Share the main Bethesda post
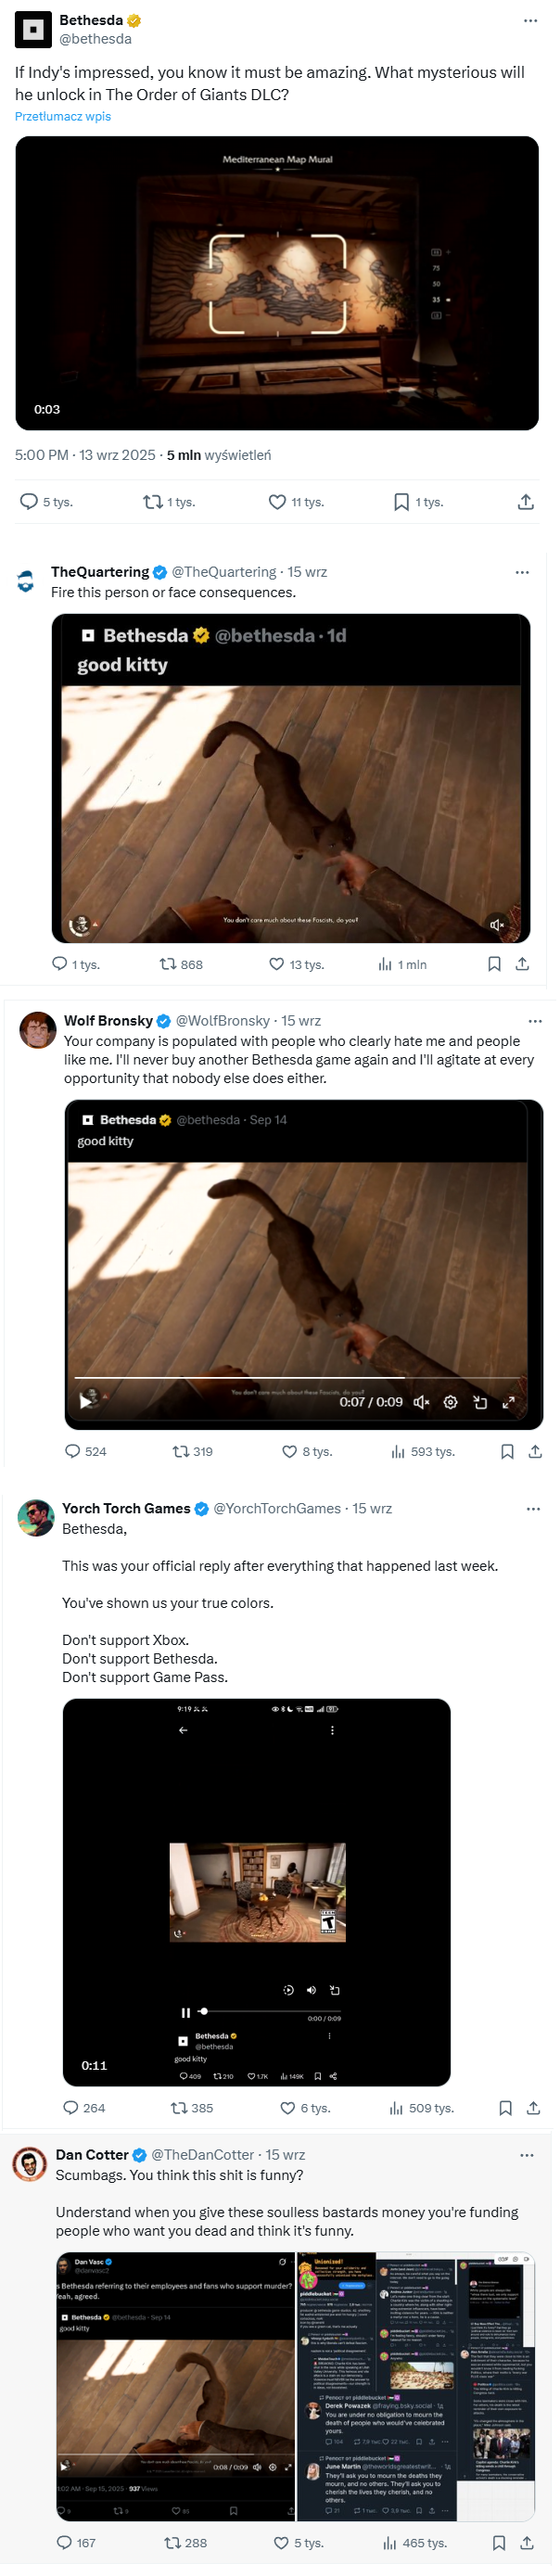The width and height of the screenshot is (560, 2576). tap(525, 502)
